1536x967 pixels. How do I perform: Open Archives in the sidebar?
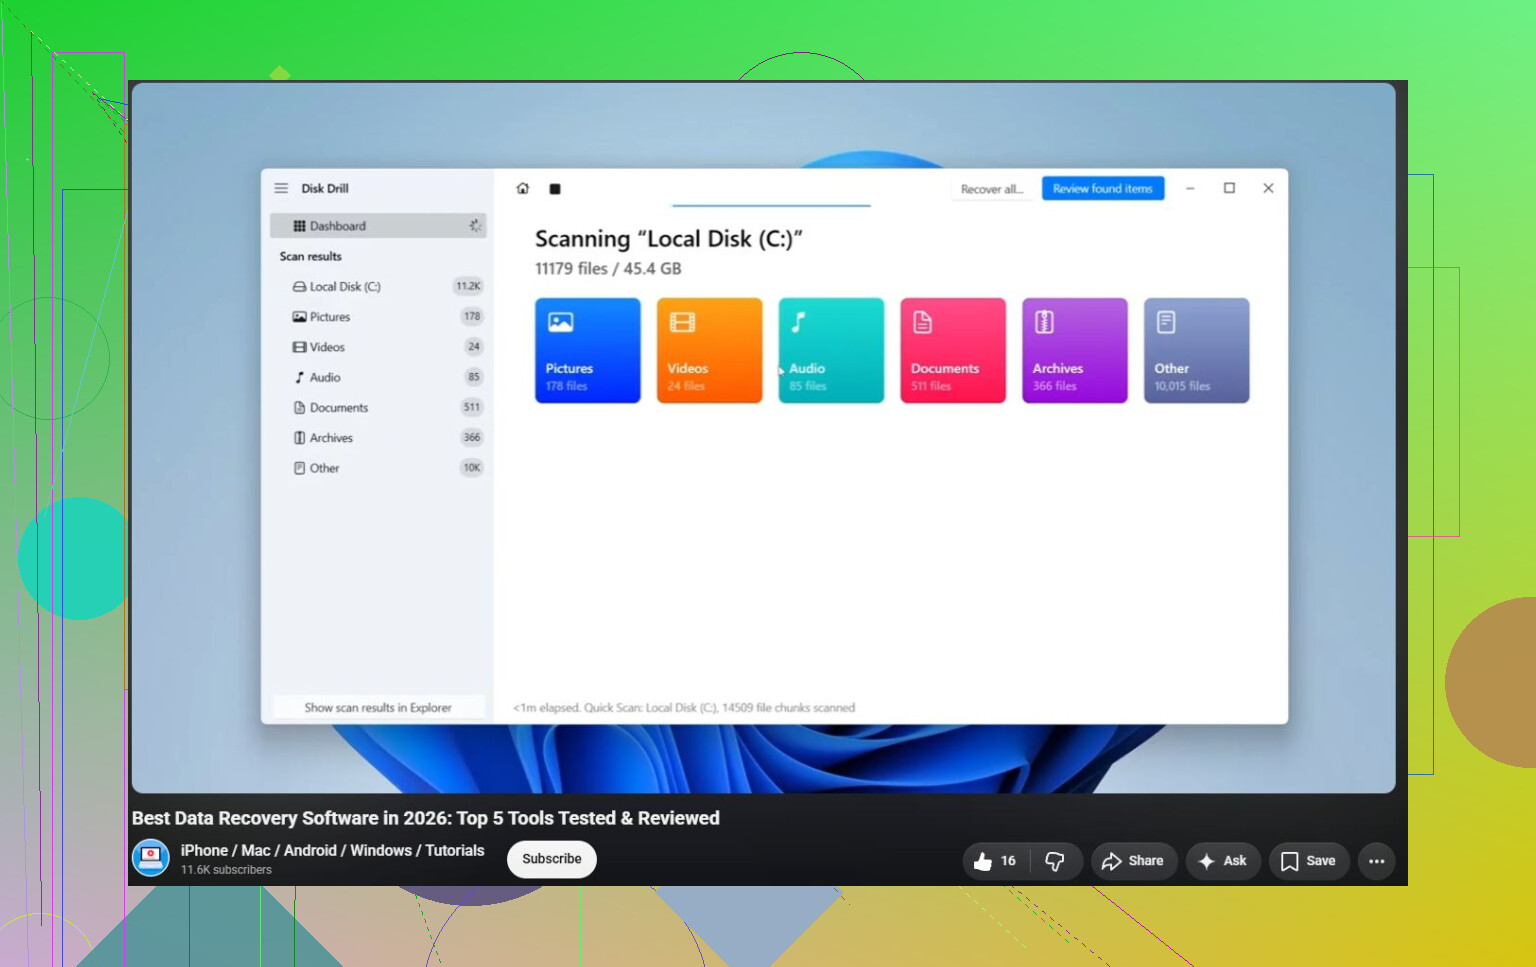[378, 438]
